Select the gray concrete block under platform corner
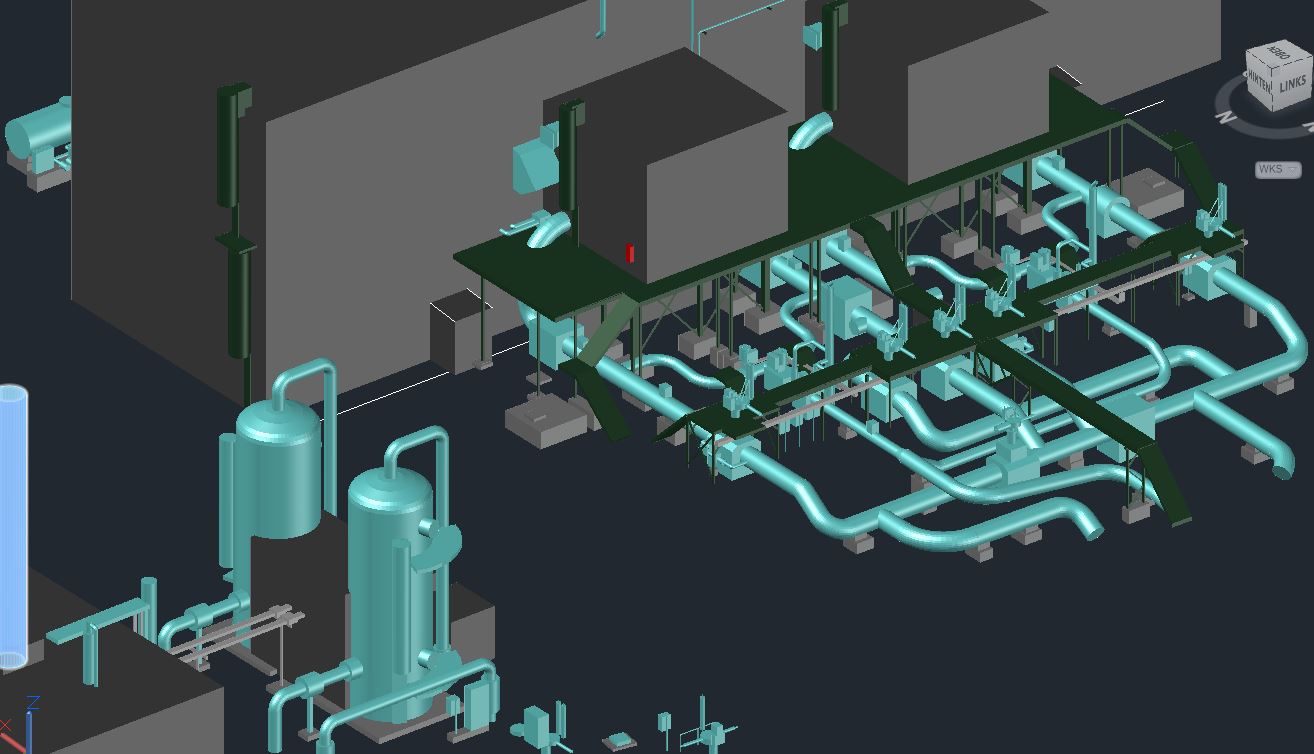 543,421
